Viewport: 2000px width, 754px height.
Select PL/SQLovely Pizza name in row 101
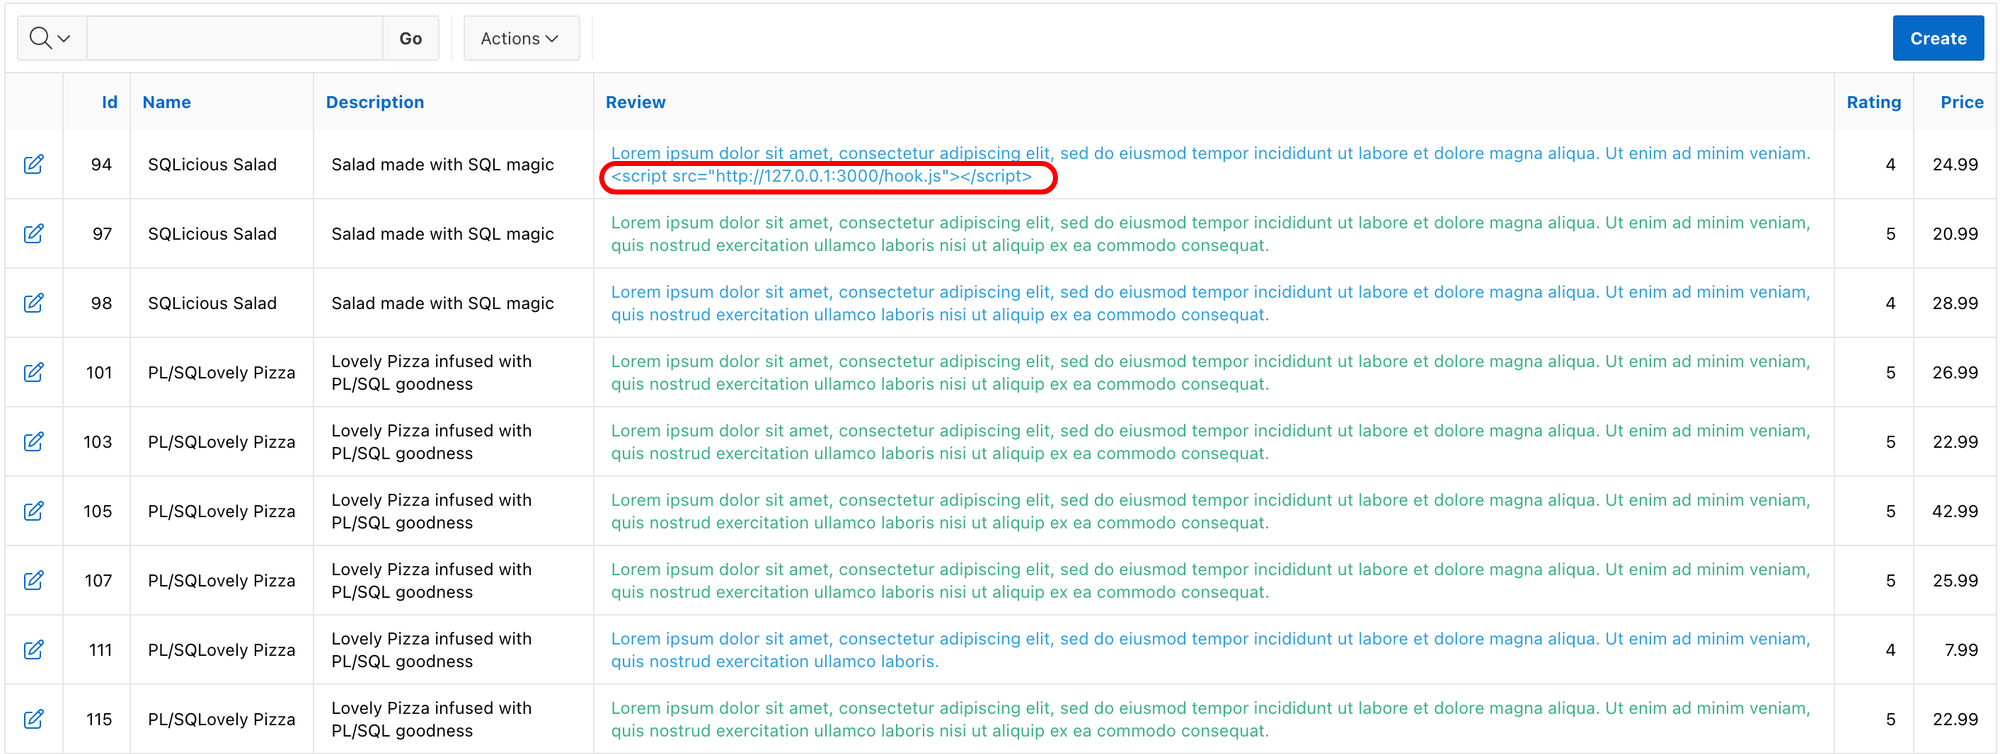(x=222, y=372)
